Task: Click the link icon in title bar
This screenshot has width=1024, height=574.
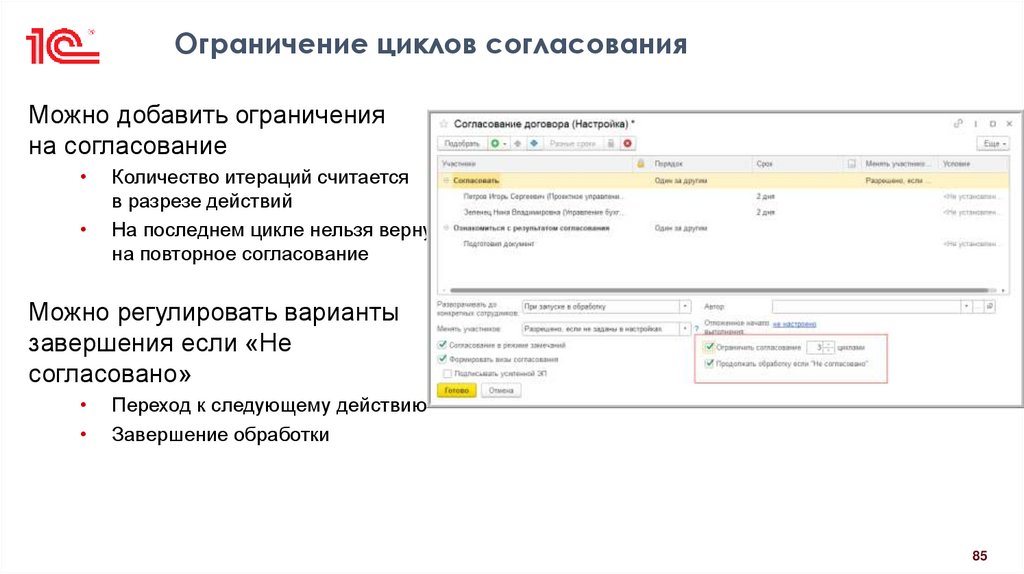Action: 958,123
